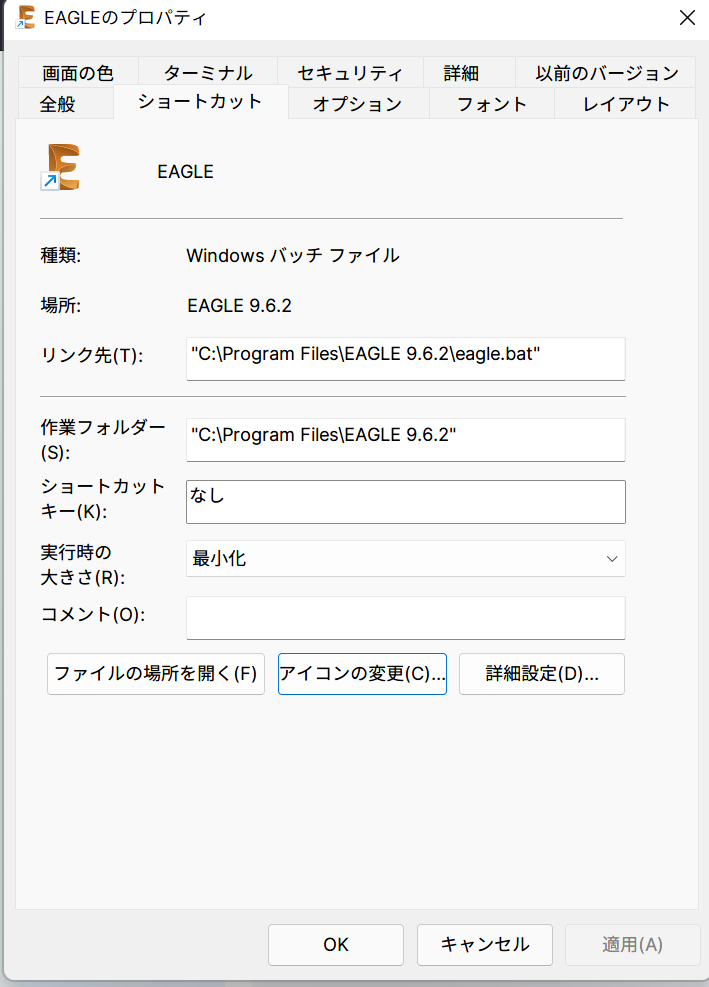Open the フォント (Font) tab
This screenshot has height=987, width=709.
(x=491, y=103)
